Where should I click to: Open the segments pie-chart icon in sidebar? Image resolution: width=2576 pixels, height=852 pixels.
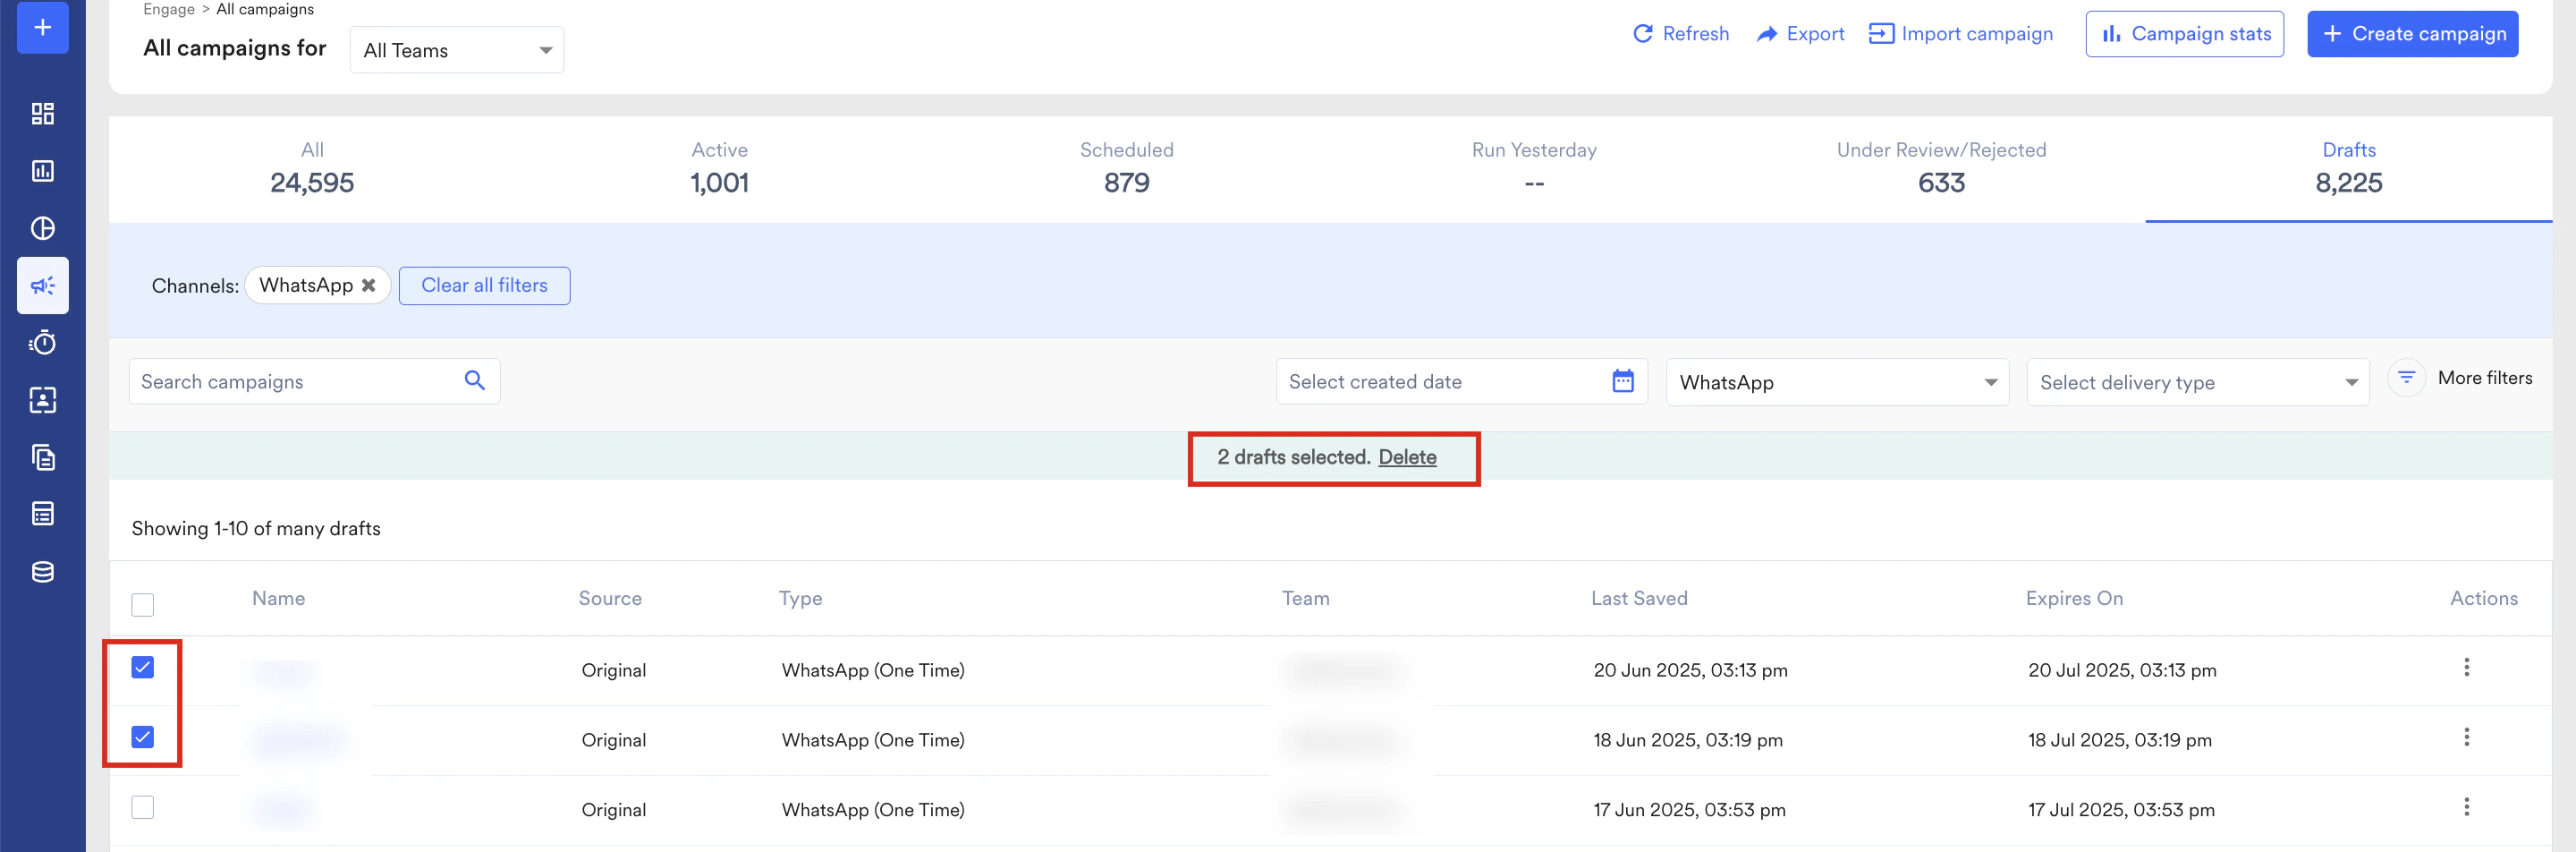tap(42, 227)
